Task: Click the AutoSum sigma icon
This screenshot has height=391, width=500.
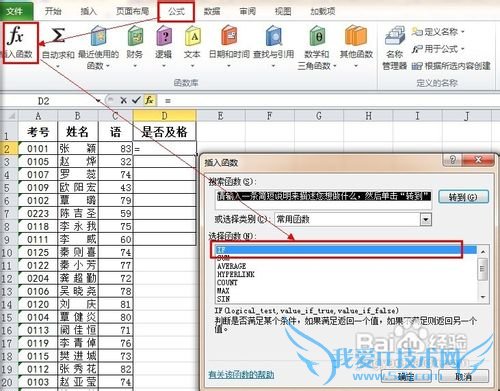Action: coord(58,36)
